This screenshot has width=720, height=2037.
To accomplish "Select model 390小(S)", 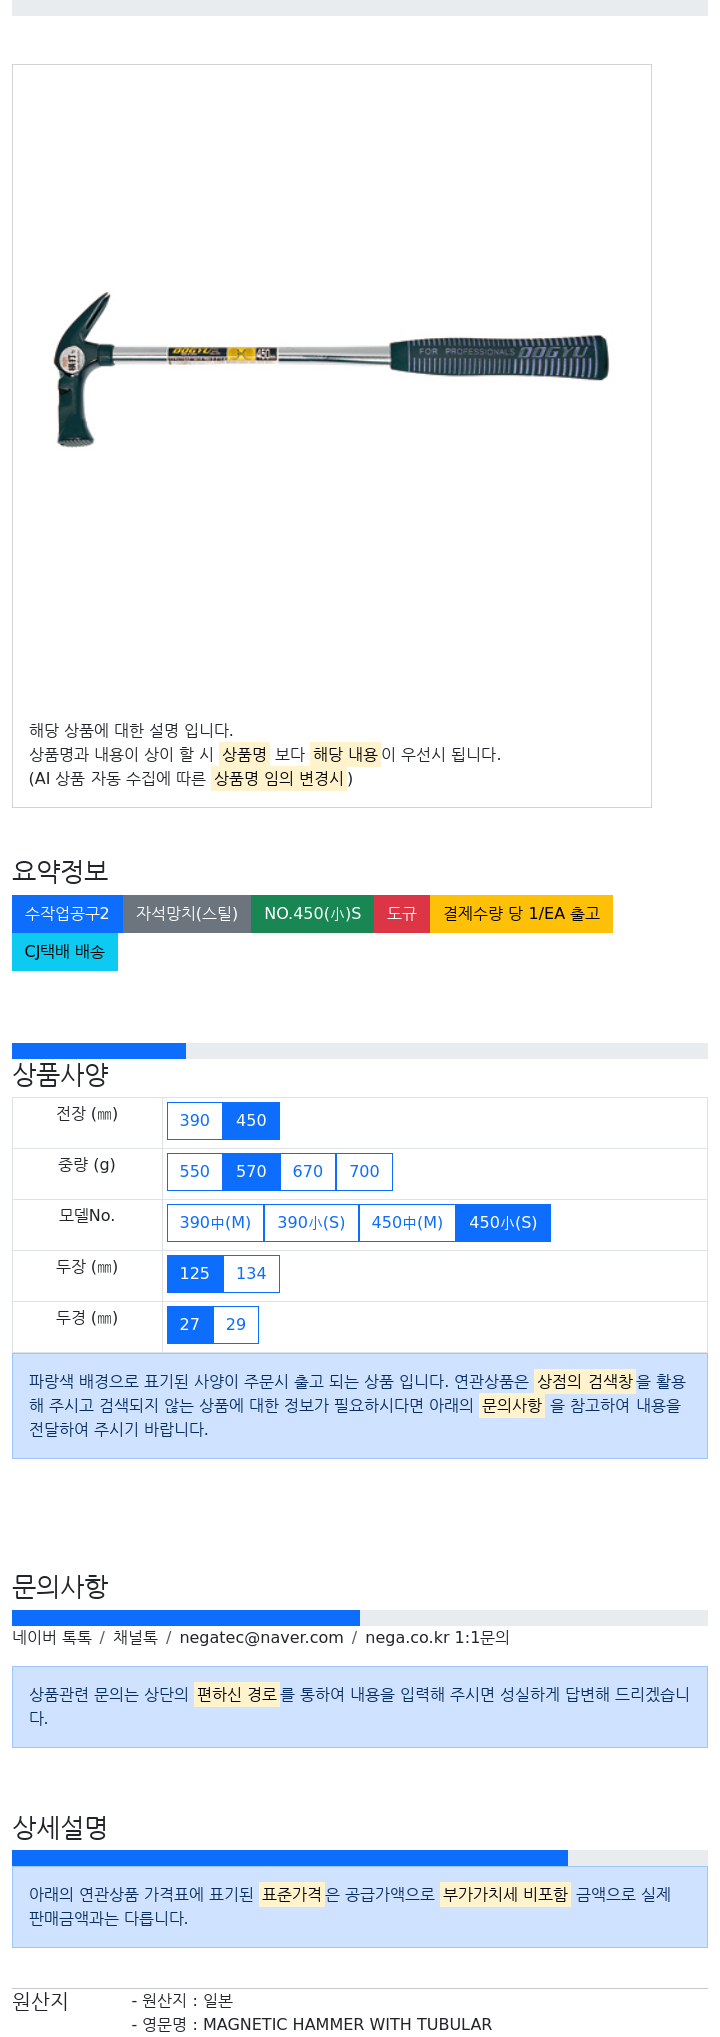I will tap(311, 1223).
